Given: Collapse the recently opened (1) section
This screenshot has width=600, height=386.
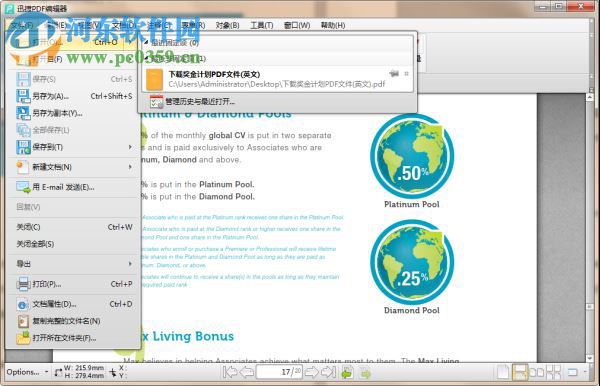Looking at the screenshot, I should click(146, 58).
